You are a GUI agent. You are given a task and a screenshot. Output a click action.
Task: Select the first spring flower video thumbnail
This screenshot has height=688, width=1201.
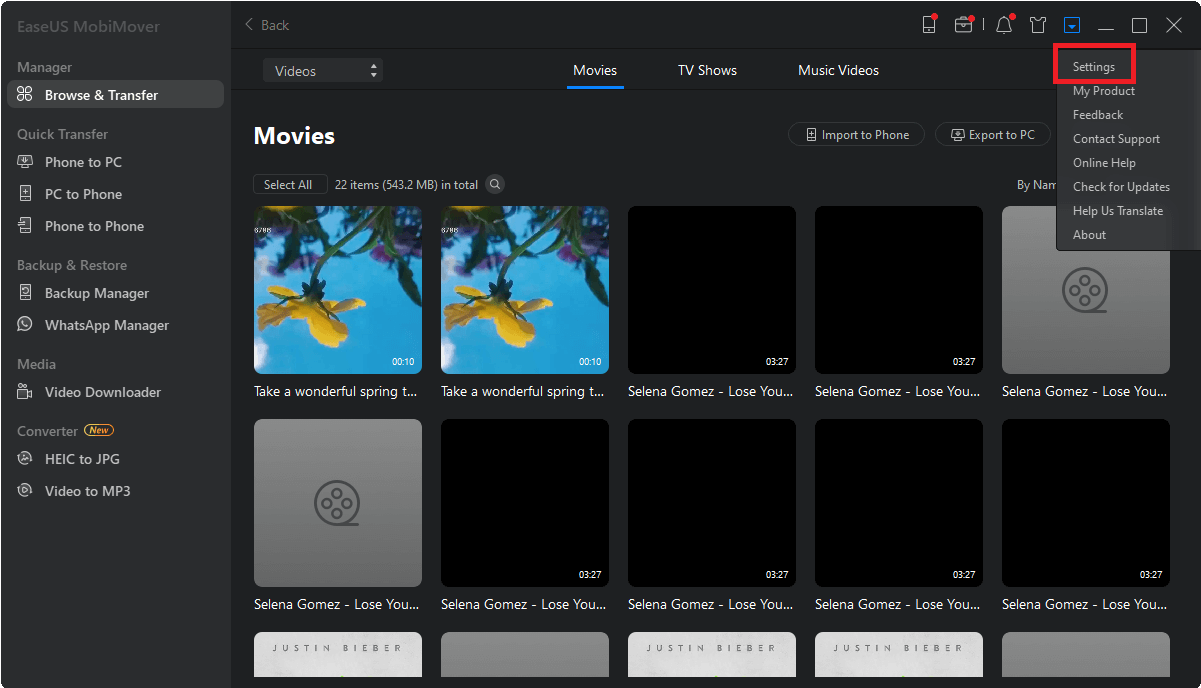click(x=338, y=290)
